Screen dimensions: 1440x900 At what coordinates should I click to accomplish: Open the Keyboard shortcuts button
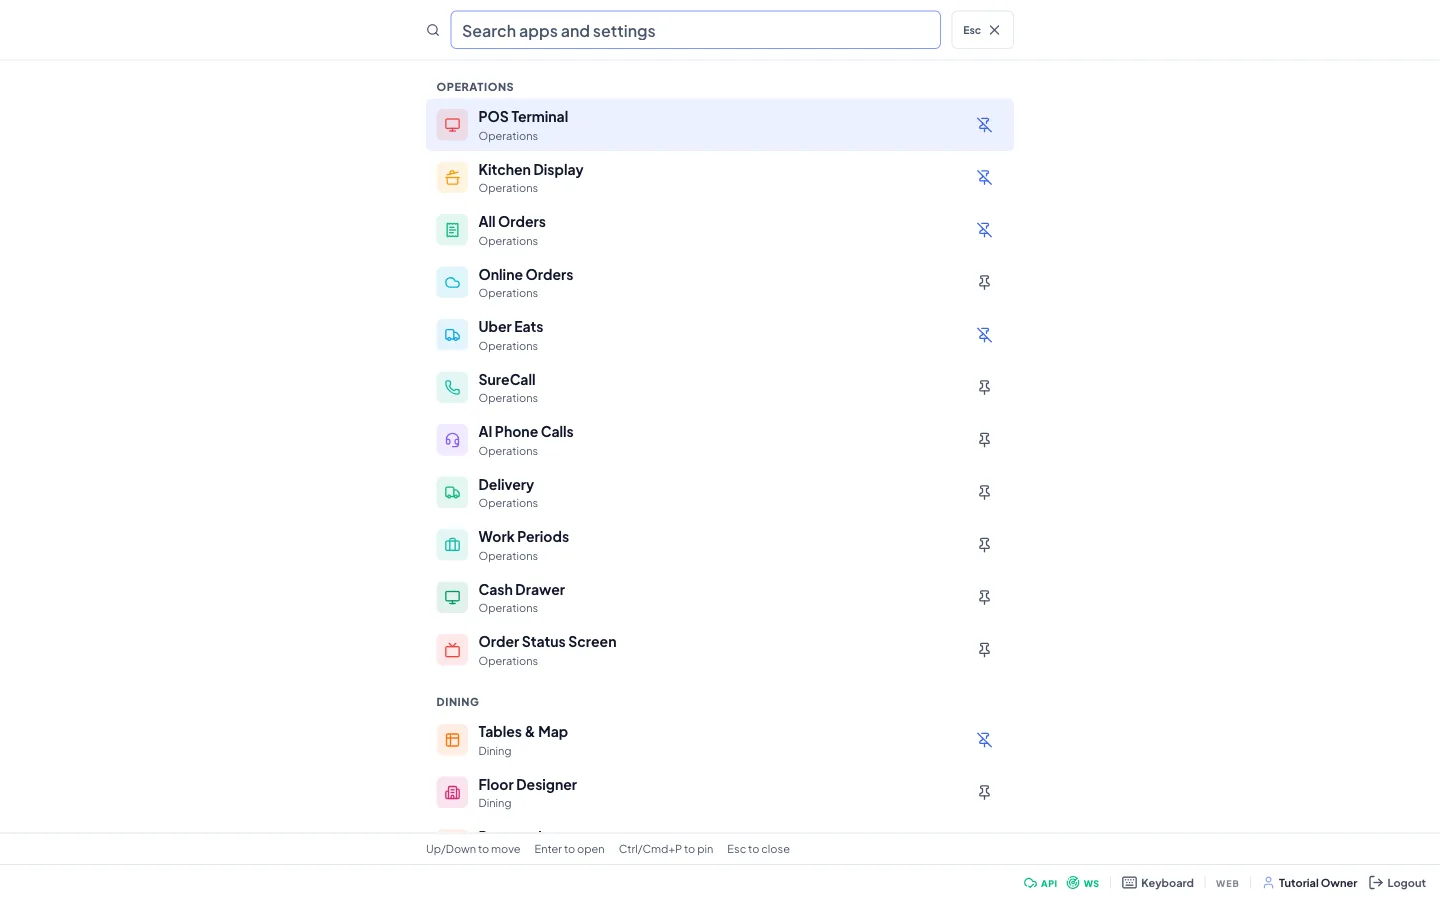[x=1158, y=883]
